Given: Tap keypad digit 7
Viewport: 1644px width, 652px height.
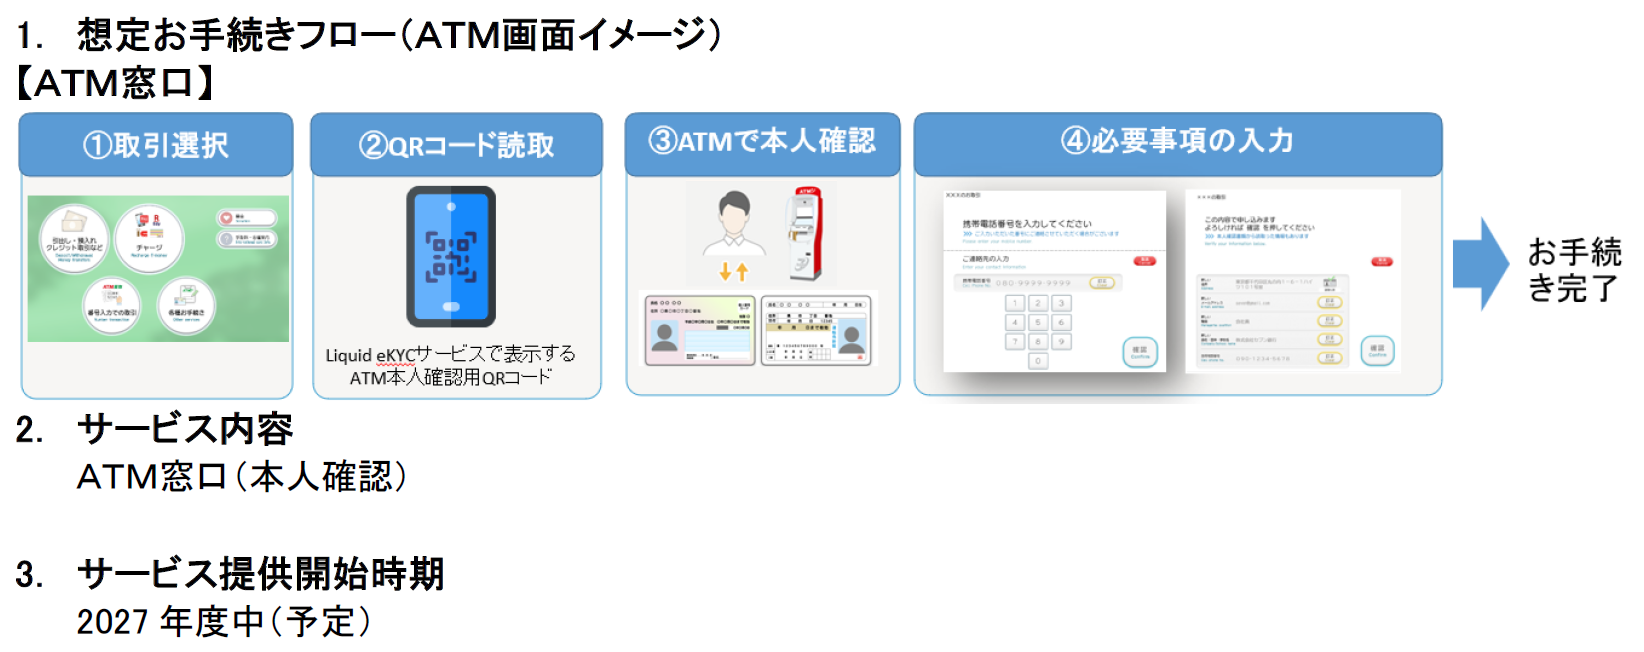Looking at the screenshot, I should (1015, 341).
